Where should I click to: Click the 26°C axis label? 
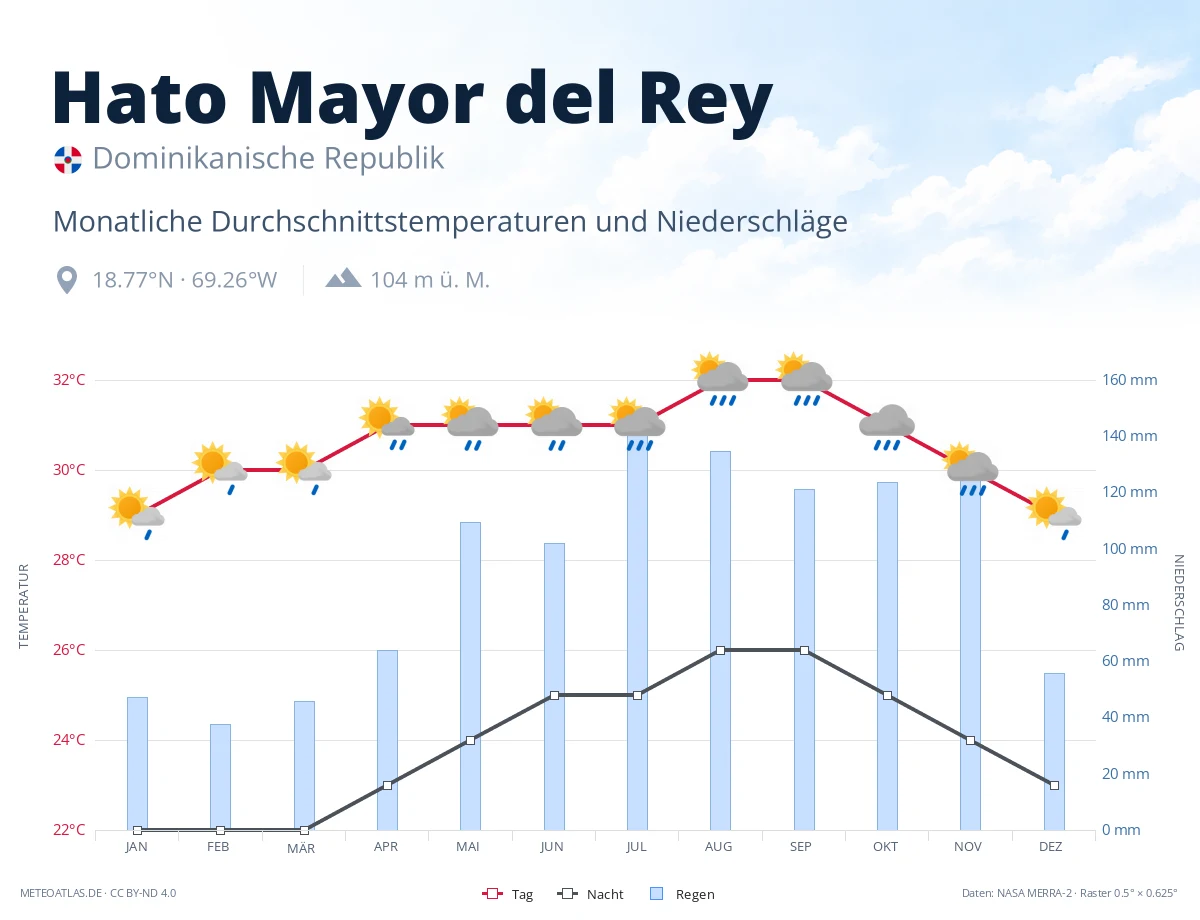pos(68,650)
